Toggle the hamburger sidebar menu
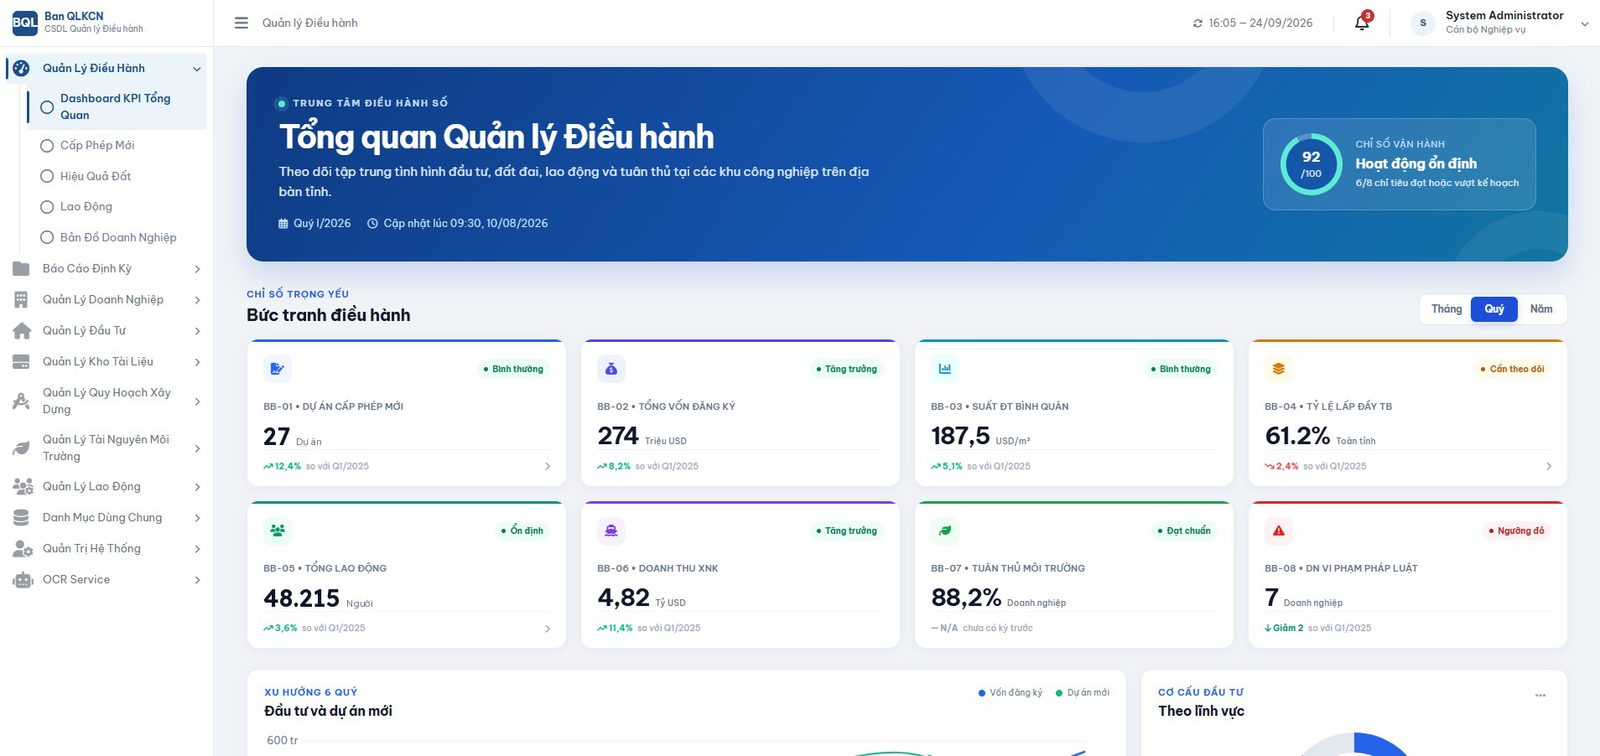 [x=241, y=22]
